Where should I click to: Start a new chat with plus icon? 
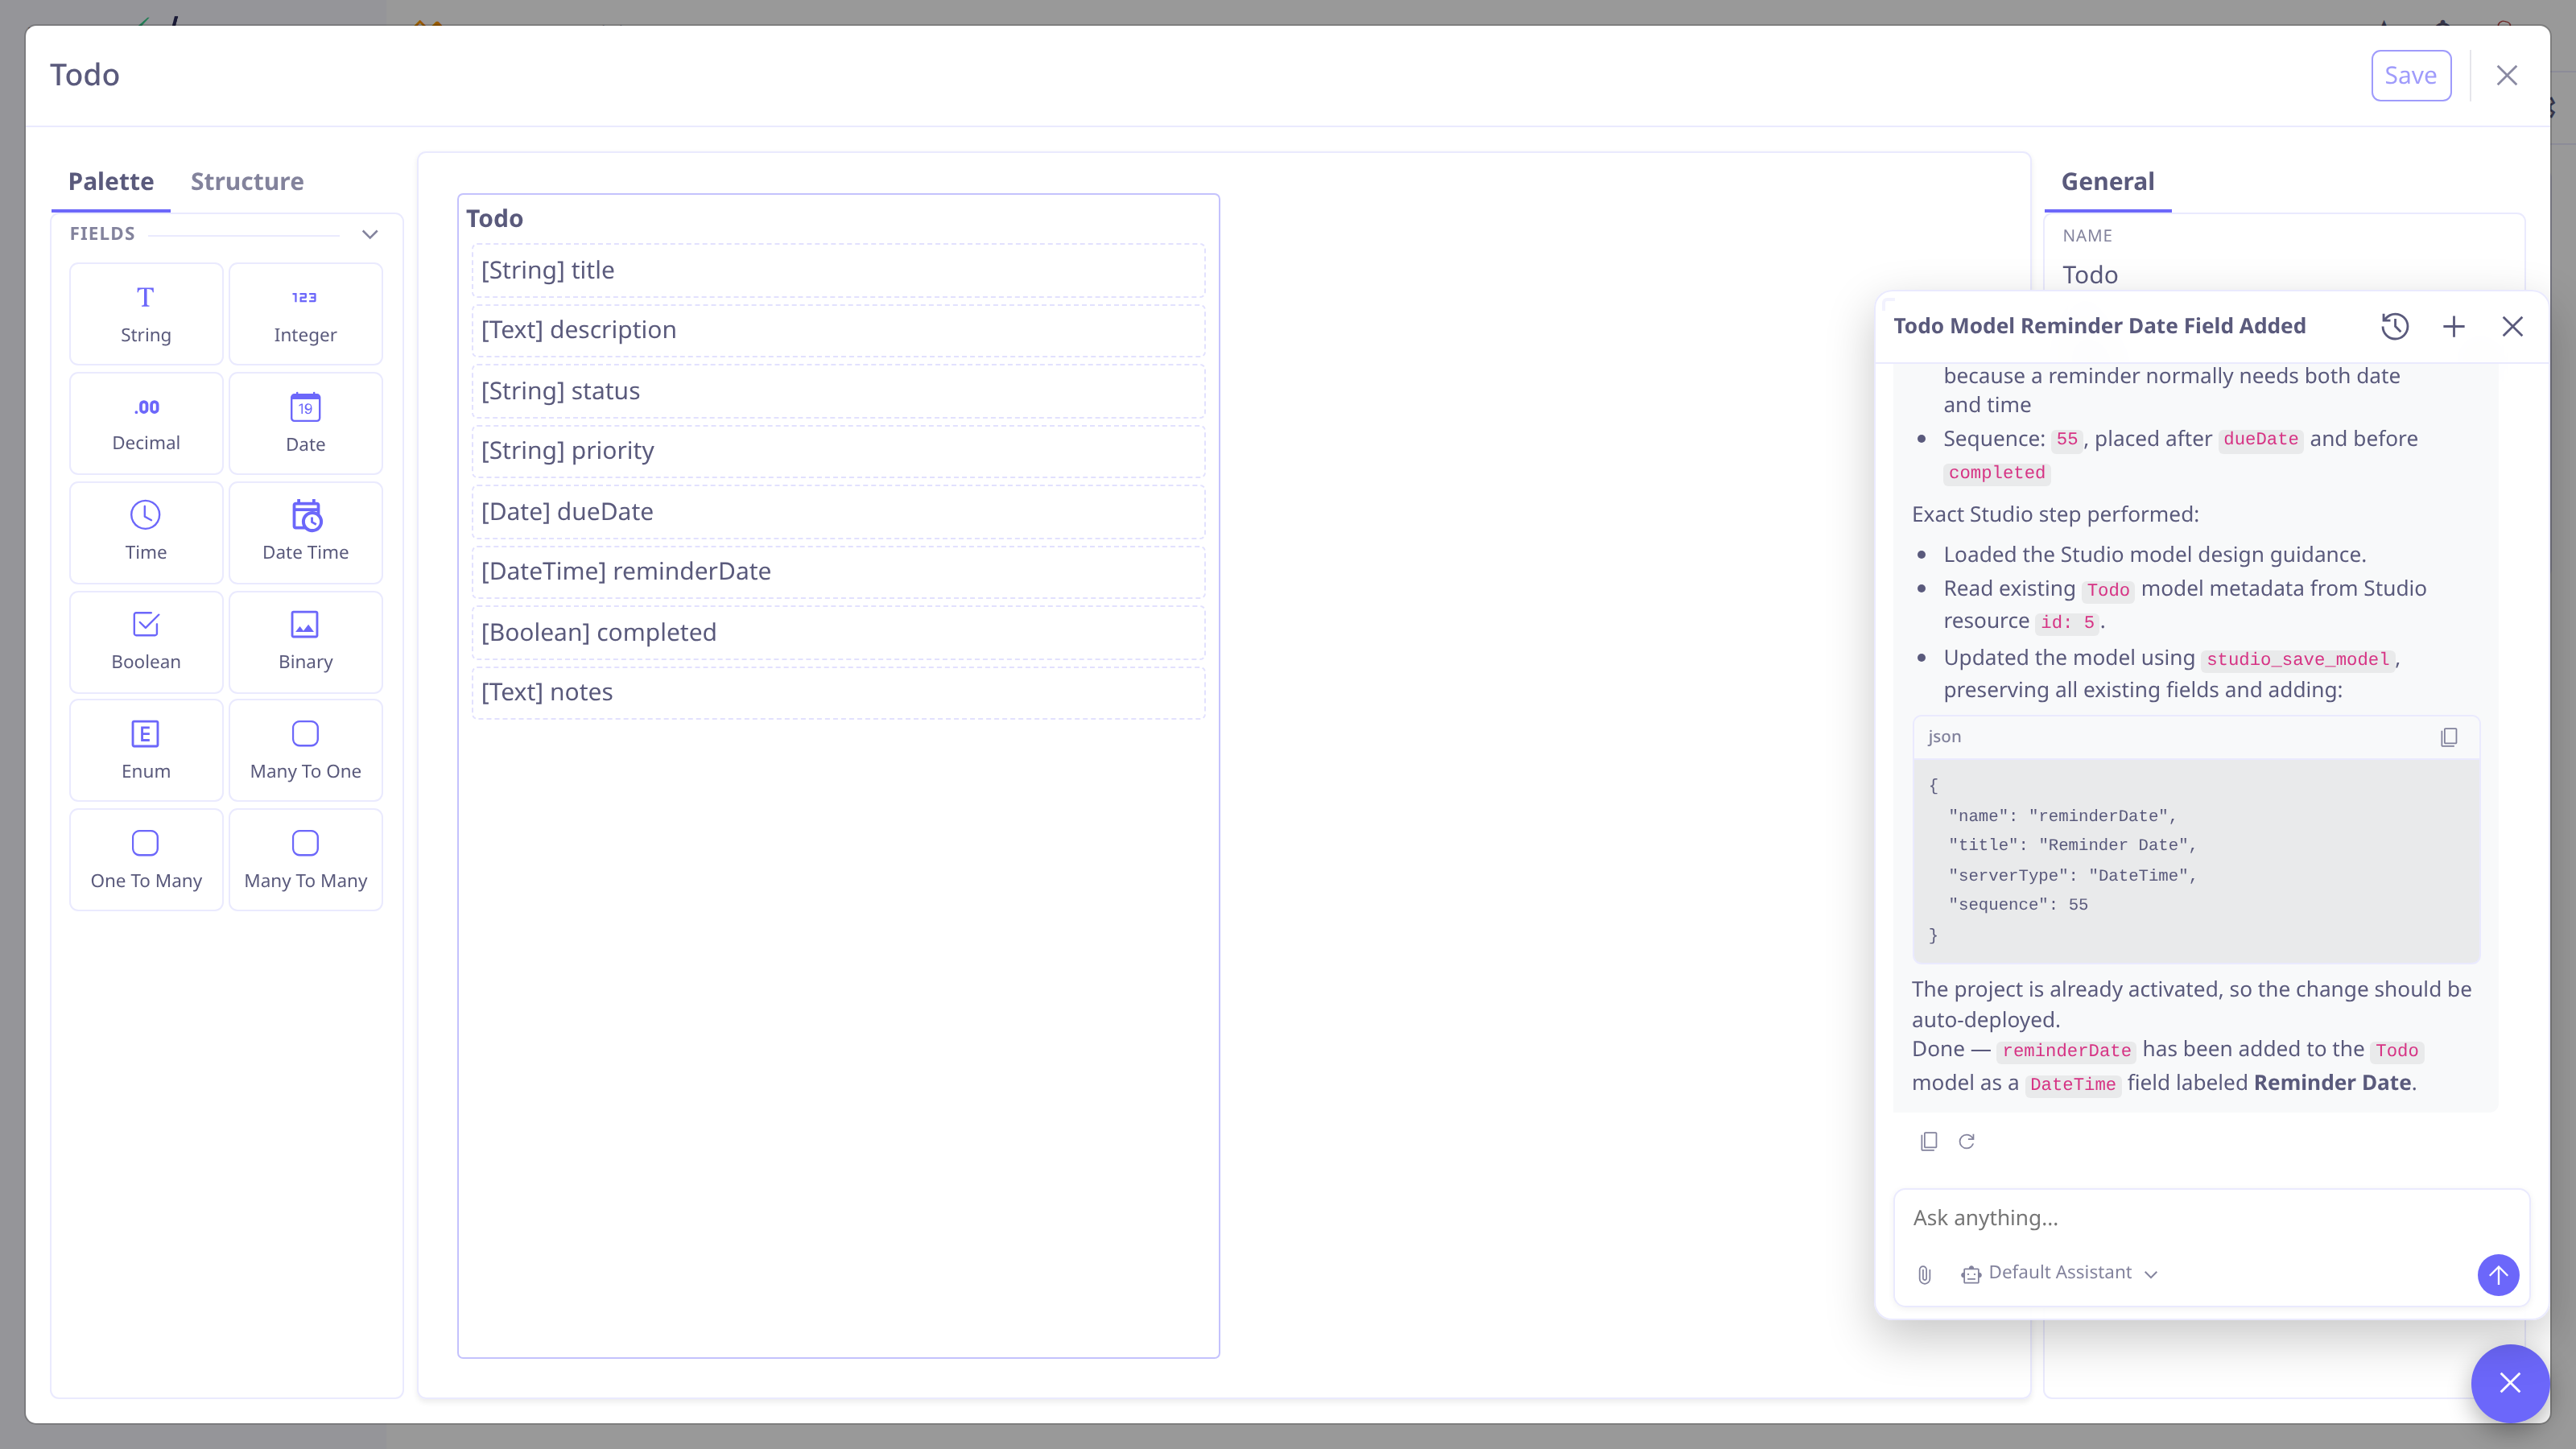click(2454, 326)
